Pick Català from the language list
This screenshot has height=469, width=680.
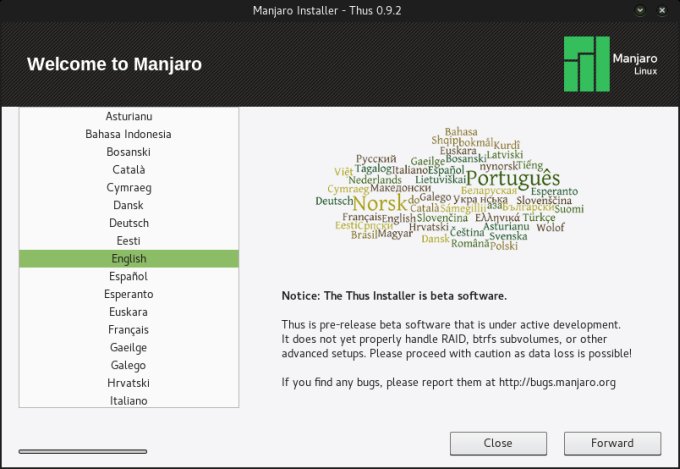coord(129,170)
